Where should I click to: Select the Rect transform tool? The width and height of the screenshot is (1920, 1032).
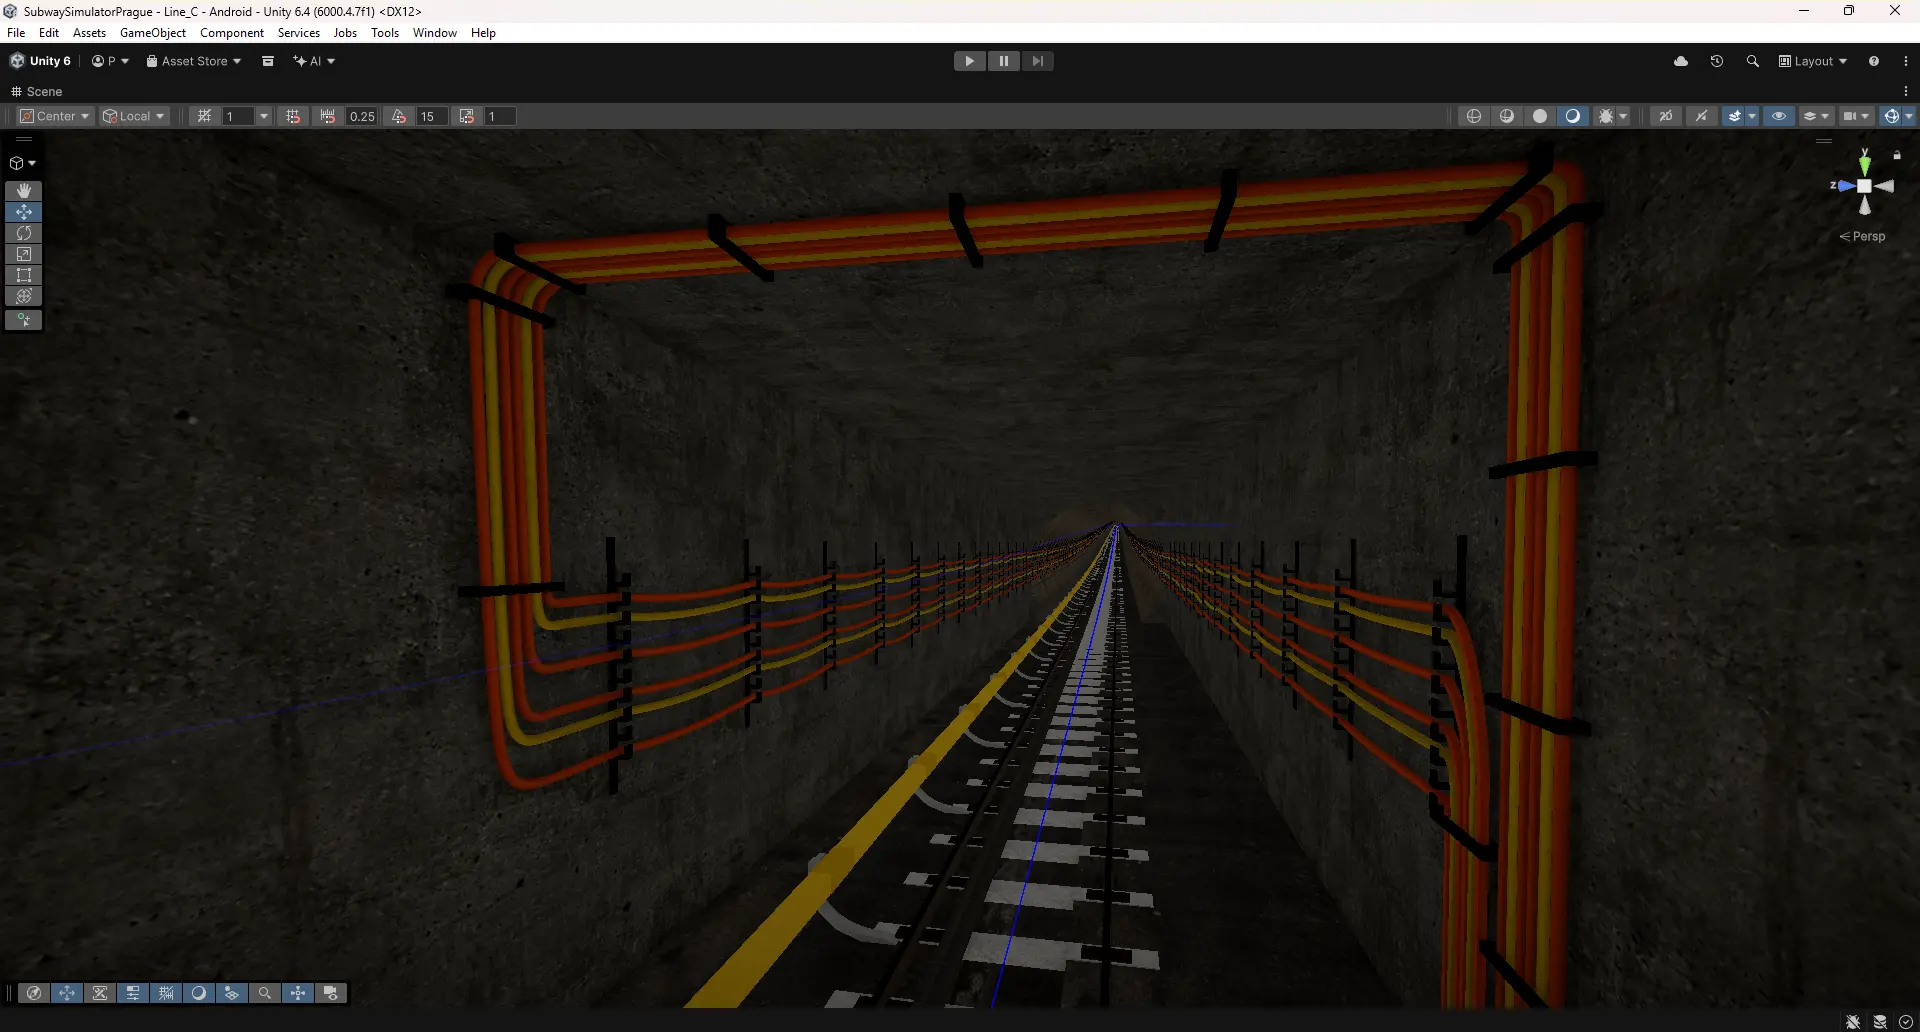click(24, 275)
